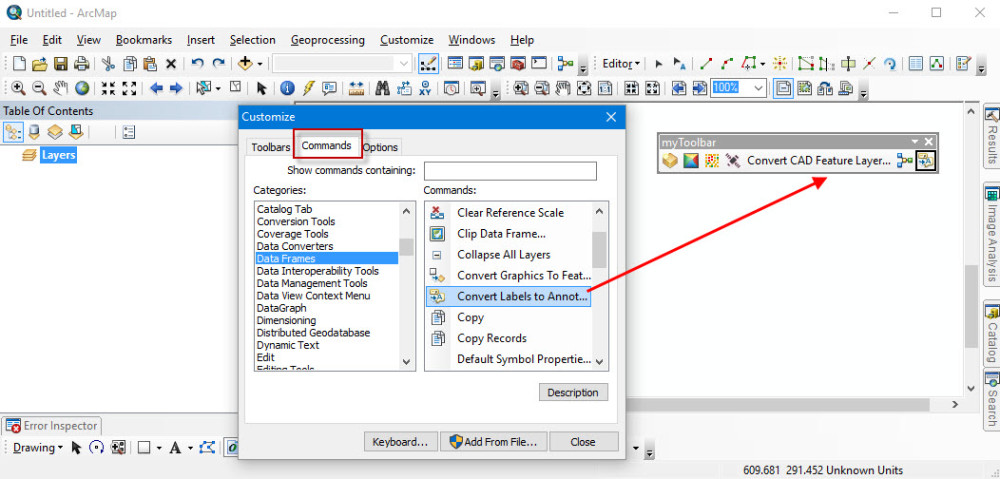Go to next extent arrow
Screen dimensions: 1000x479
pyautogui.click(x=176, y=88)
